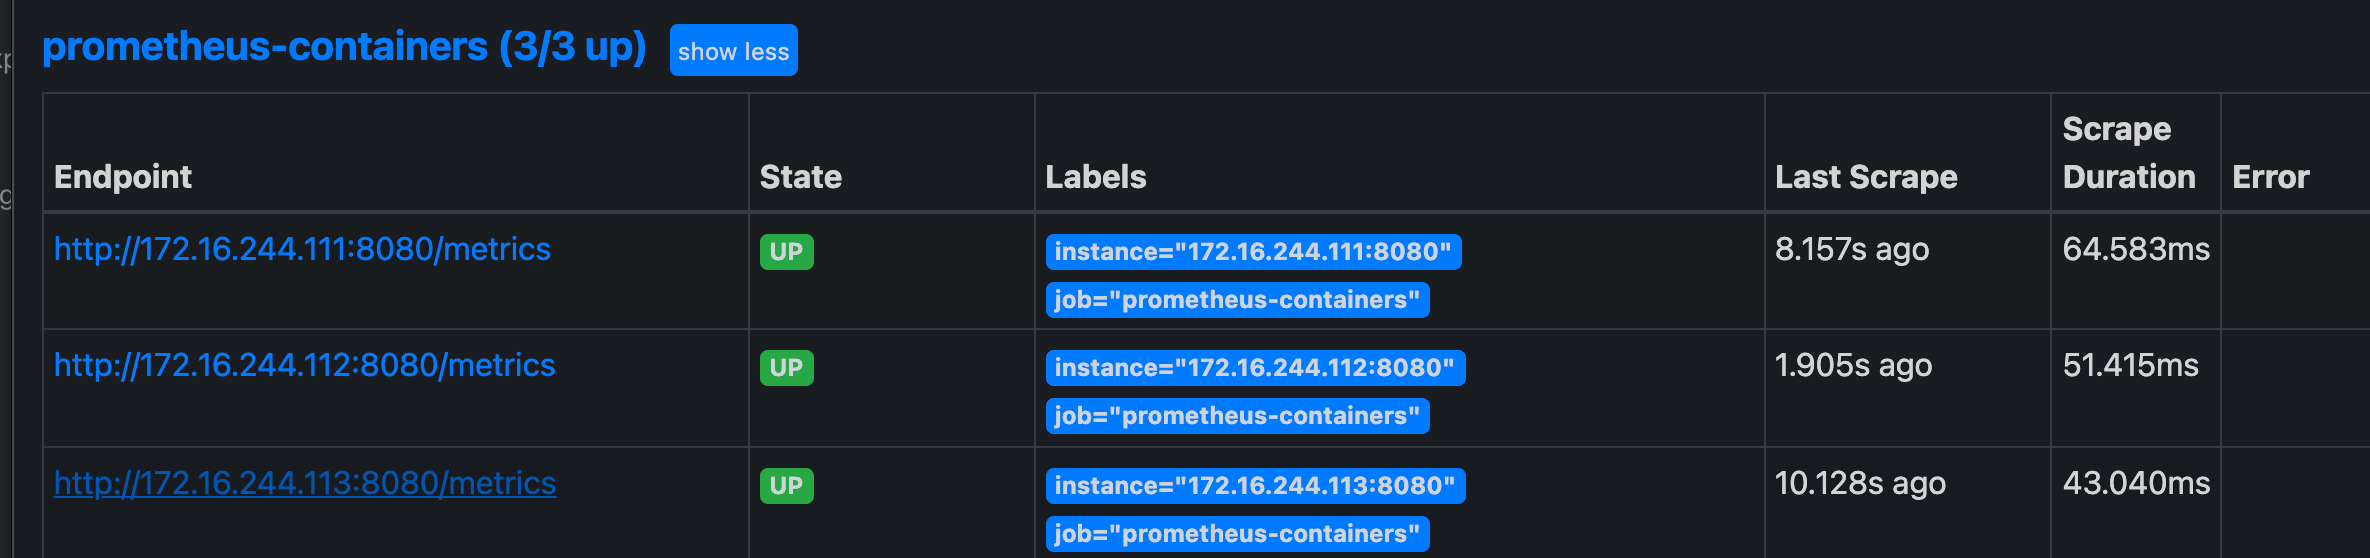Screen dimensions: 2370x558
Task: Select the instance="172.16.244.111:8080" label badge
Action: point(1253,252)
